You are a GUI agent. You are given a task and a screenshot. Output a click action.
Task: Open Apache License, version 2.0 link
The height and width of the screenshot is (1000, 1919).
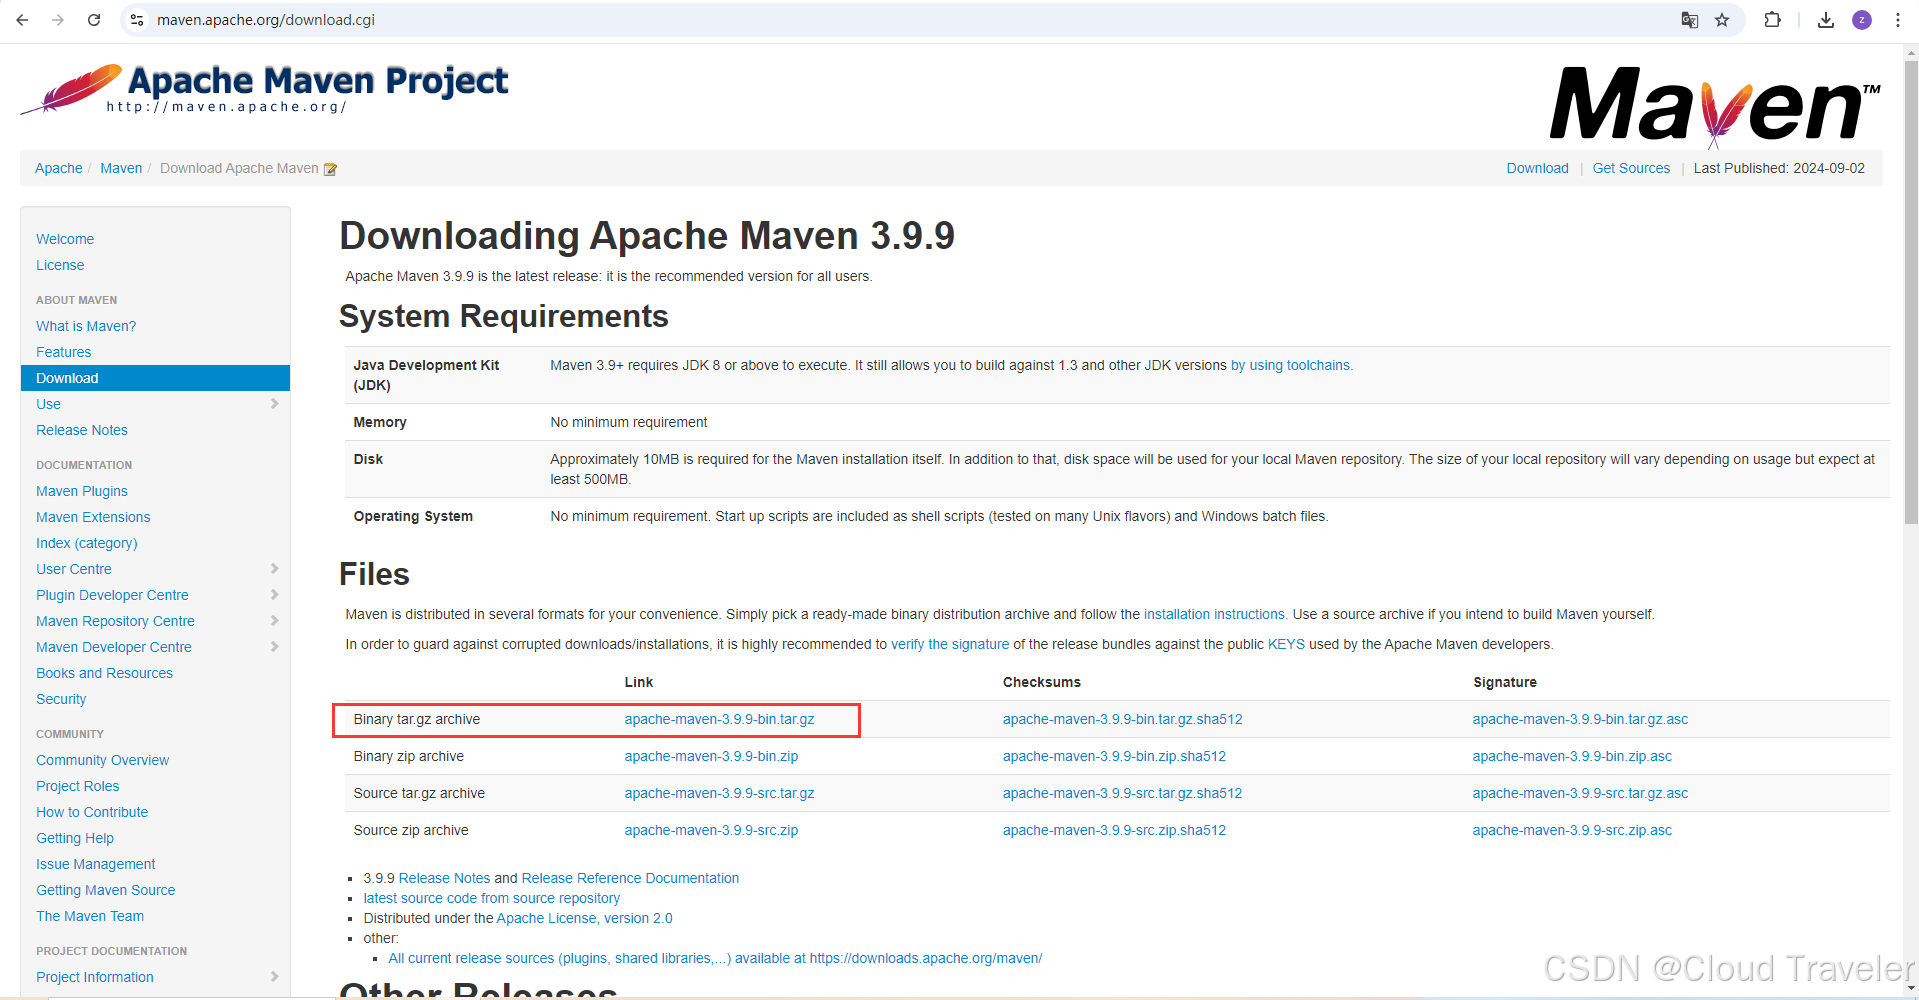click(x=584, y=918)
